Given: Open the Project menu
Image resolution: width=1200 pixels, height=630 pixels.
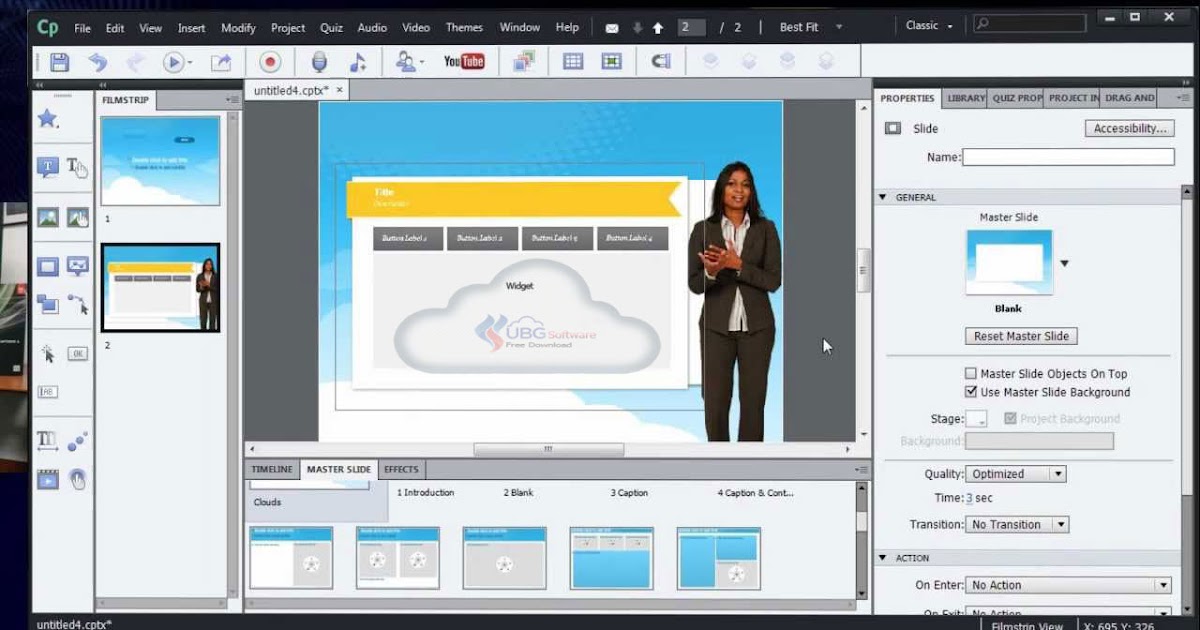Looking at the screenshot, I should pos(288,28).
